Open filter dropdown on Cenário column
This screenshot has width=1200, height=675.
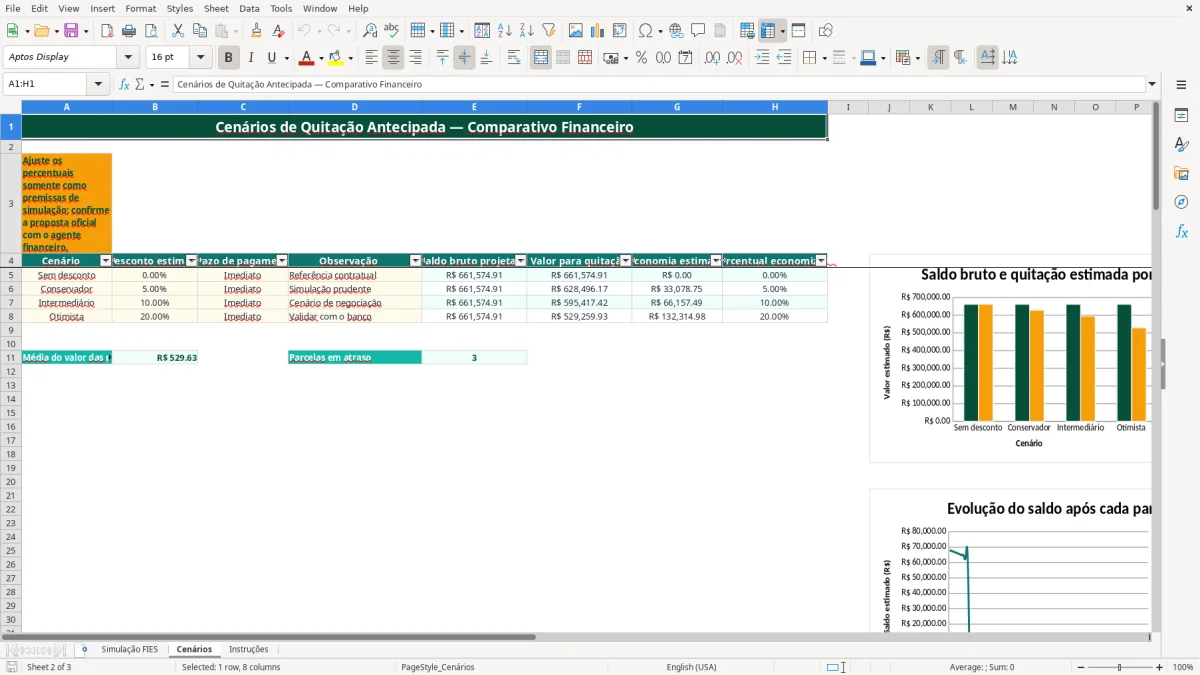[106, 261]
